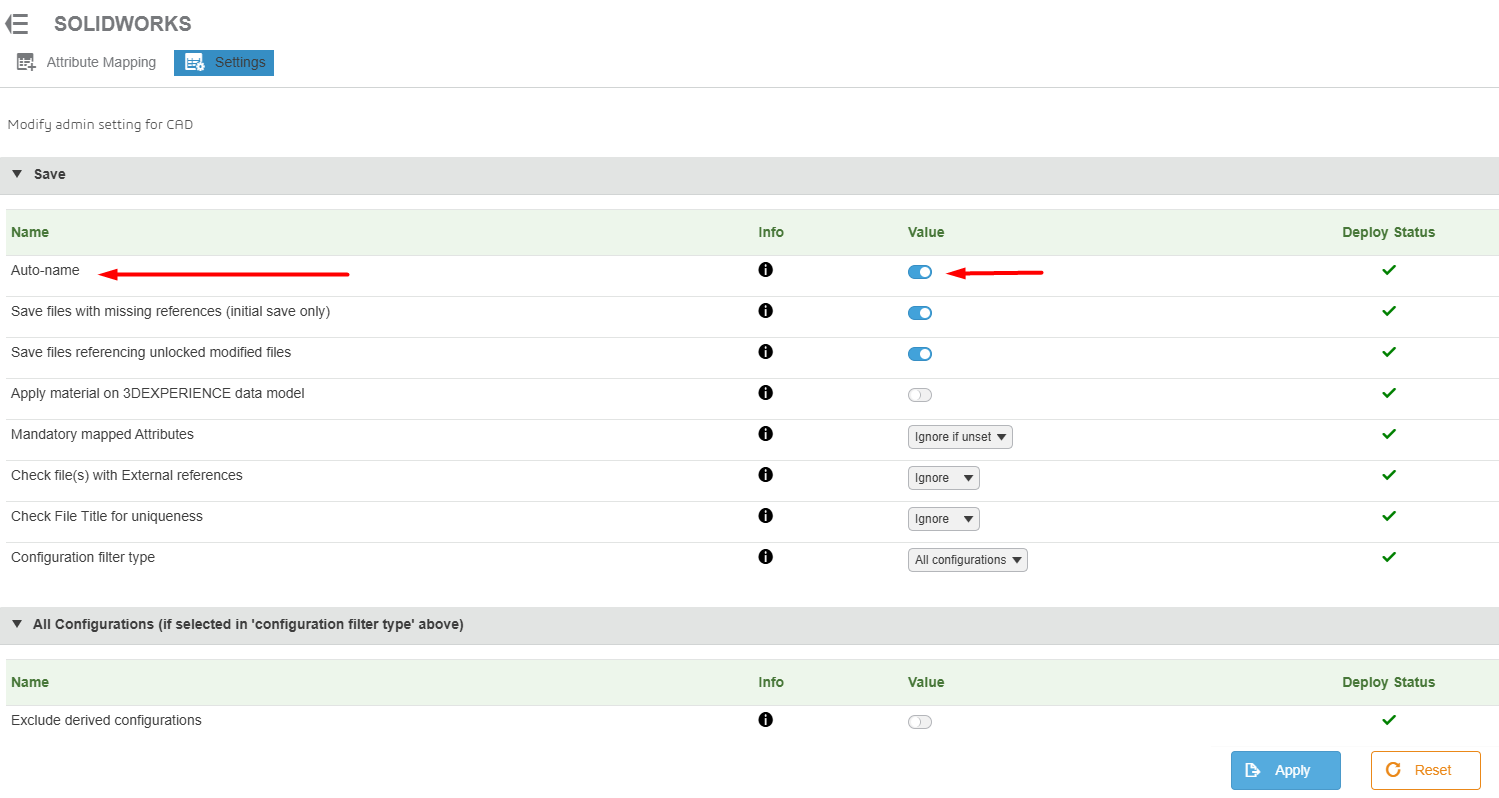Viewport: 1499px width, 798px height.
Task: Open the Attribute Mapping tab
Action: pos(87,62)
